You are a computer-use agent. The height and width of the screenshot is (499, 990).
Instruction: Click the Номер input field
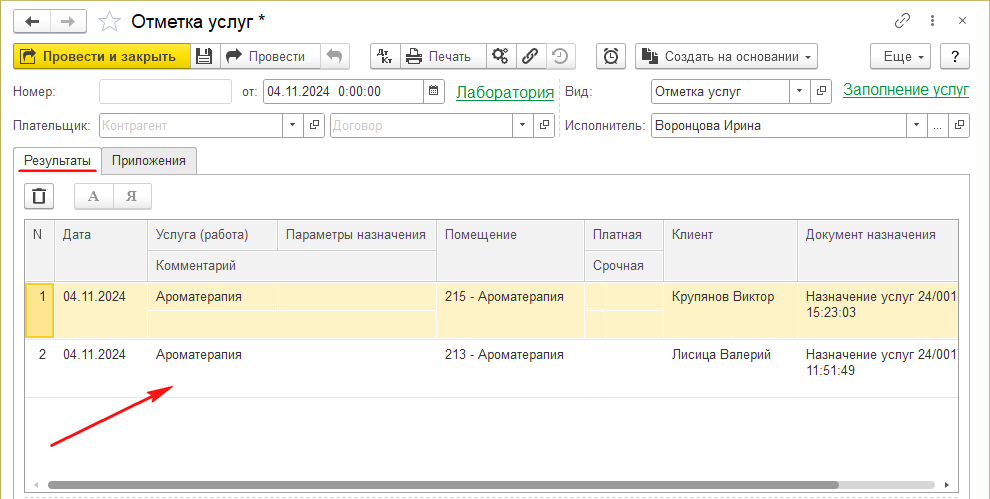point(165,92)
